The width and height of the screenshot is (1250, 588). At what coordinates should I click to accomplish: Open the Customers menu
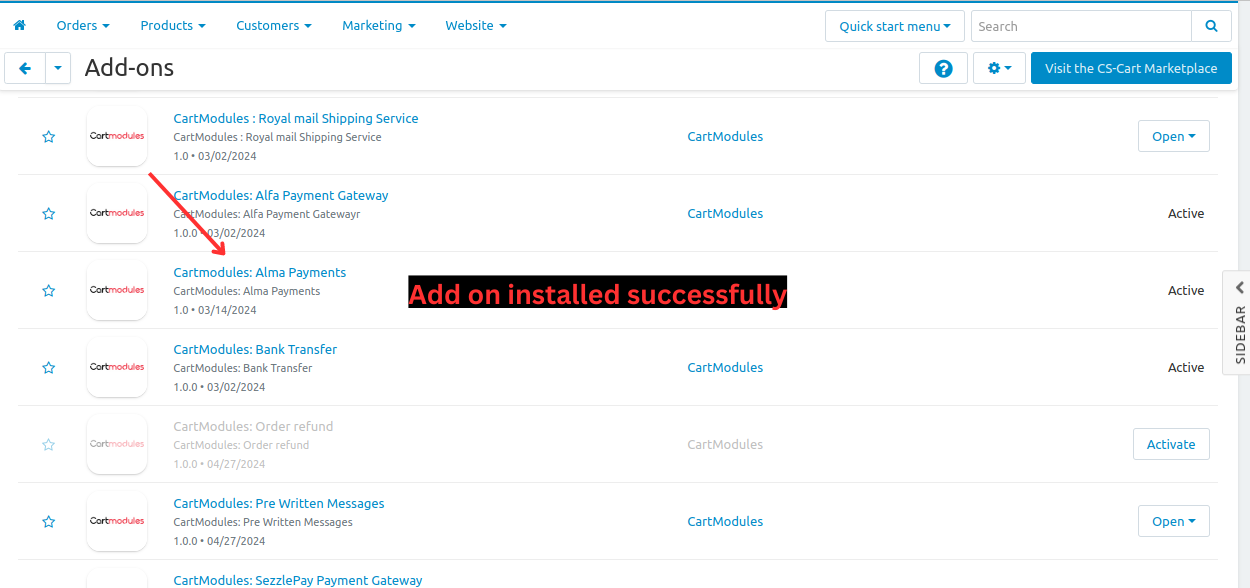click(x=274, y=25)
